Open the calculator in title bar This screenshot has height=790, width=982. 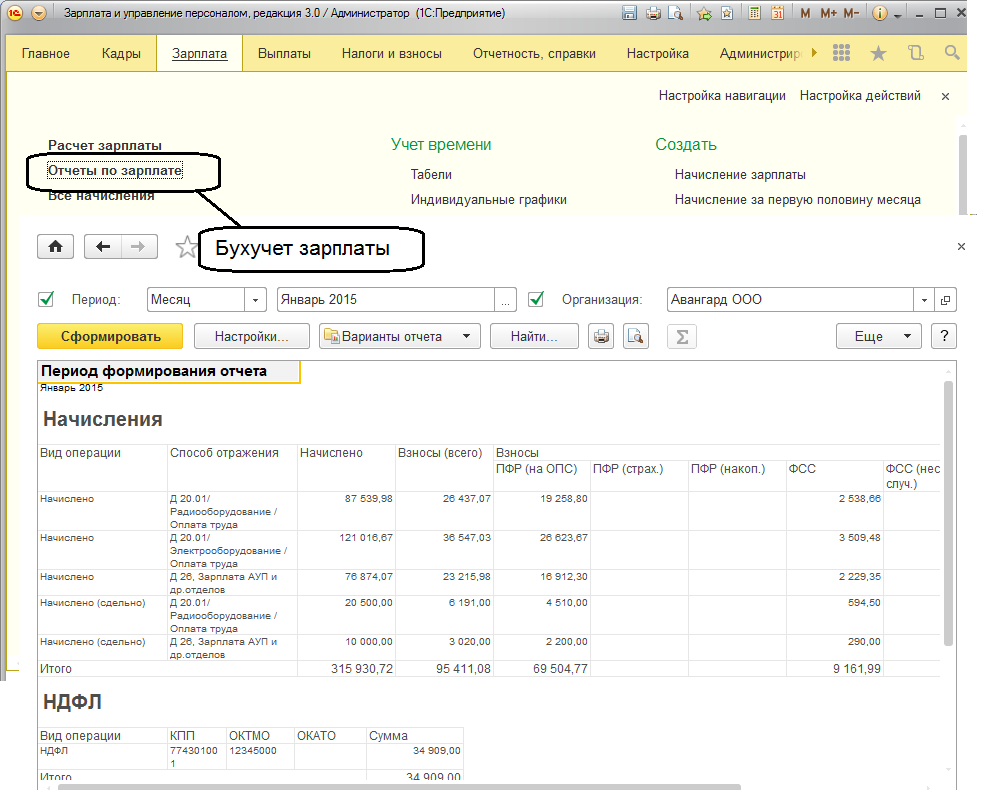pyautogui.click(x=753, y=14)
